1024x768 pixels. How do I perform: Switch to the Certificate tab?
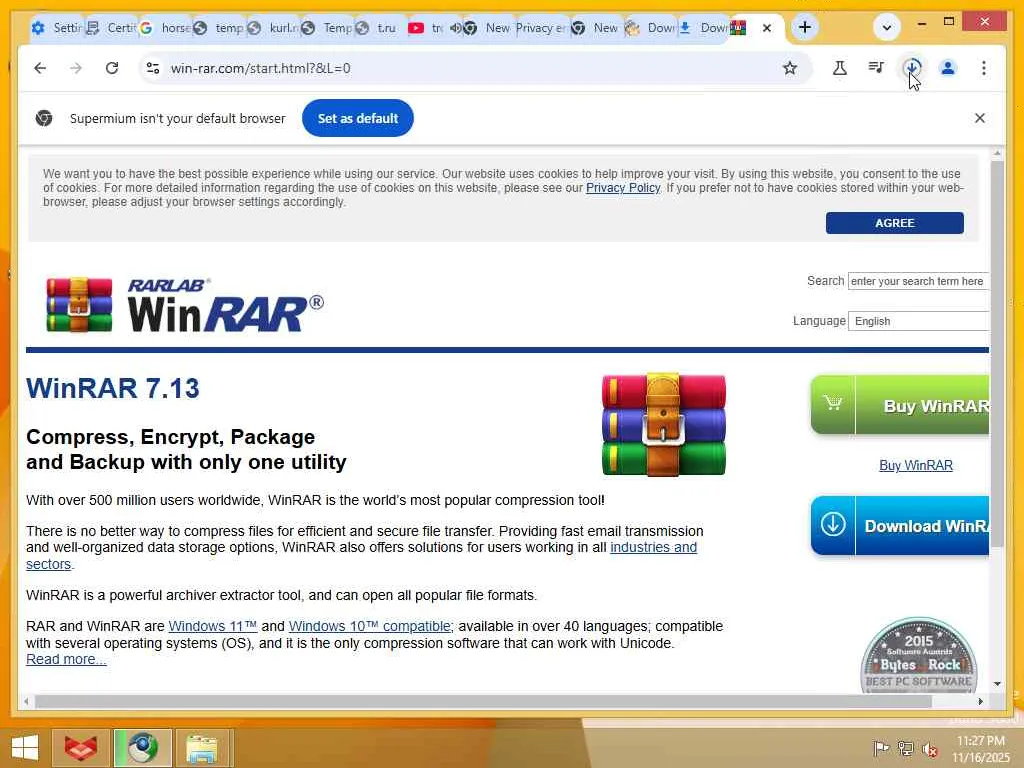[x=111, y=28]
